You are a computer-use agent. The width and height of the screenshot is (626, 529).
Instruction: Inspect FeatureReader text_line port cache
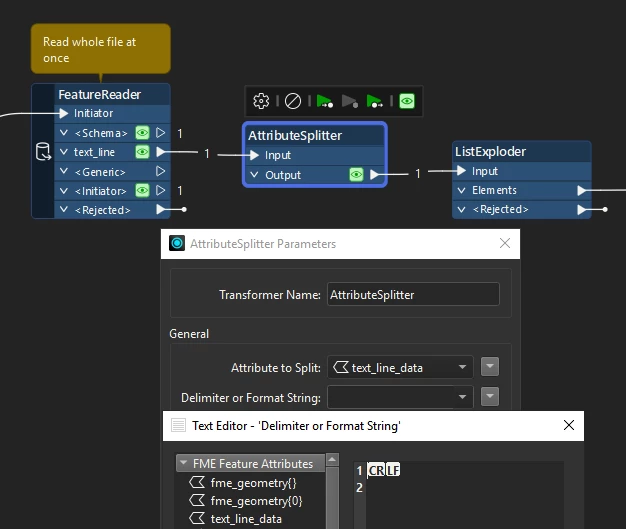click(142, 152)
